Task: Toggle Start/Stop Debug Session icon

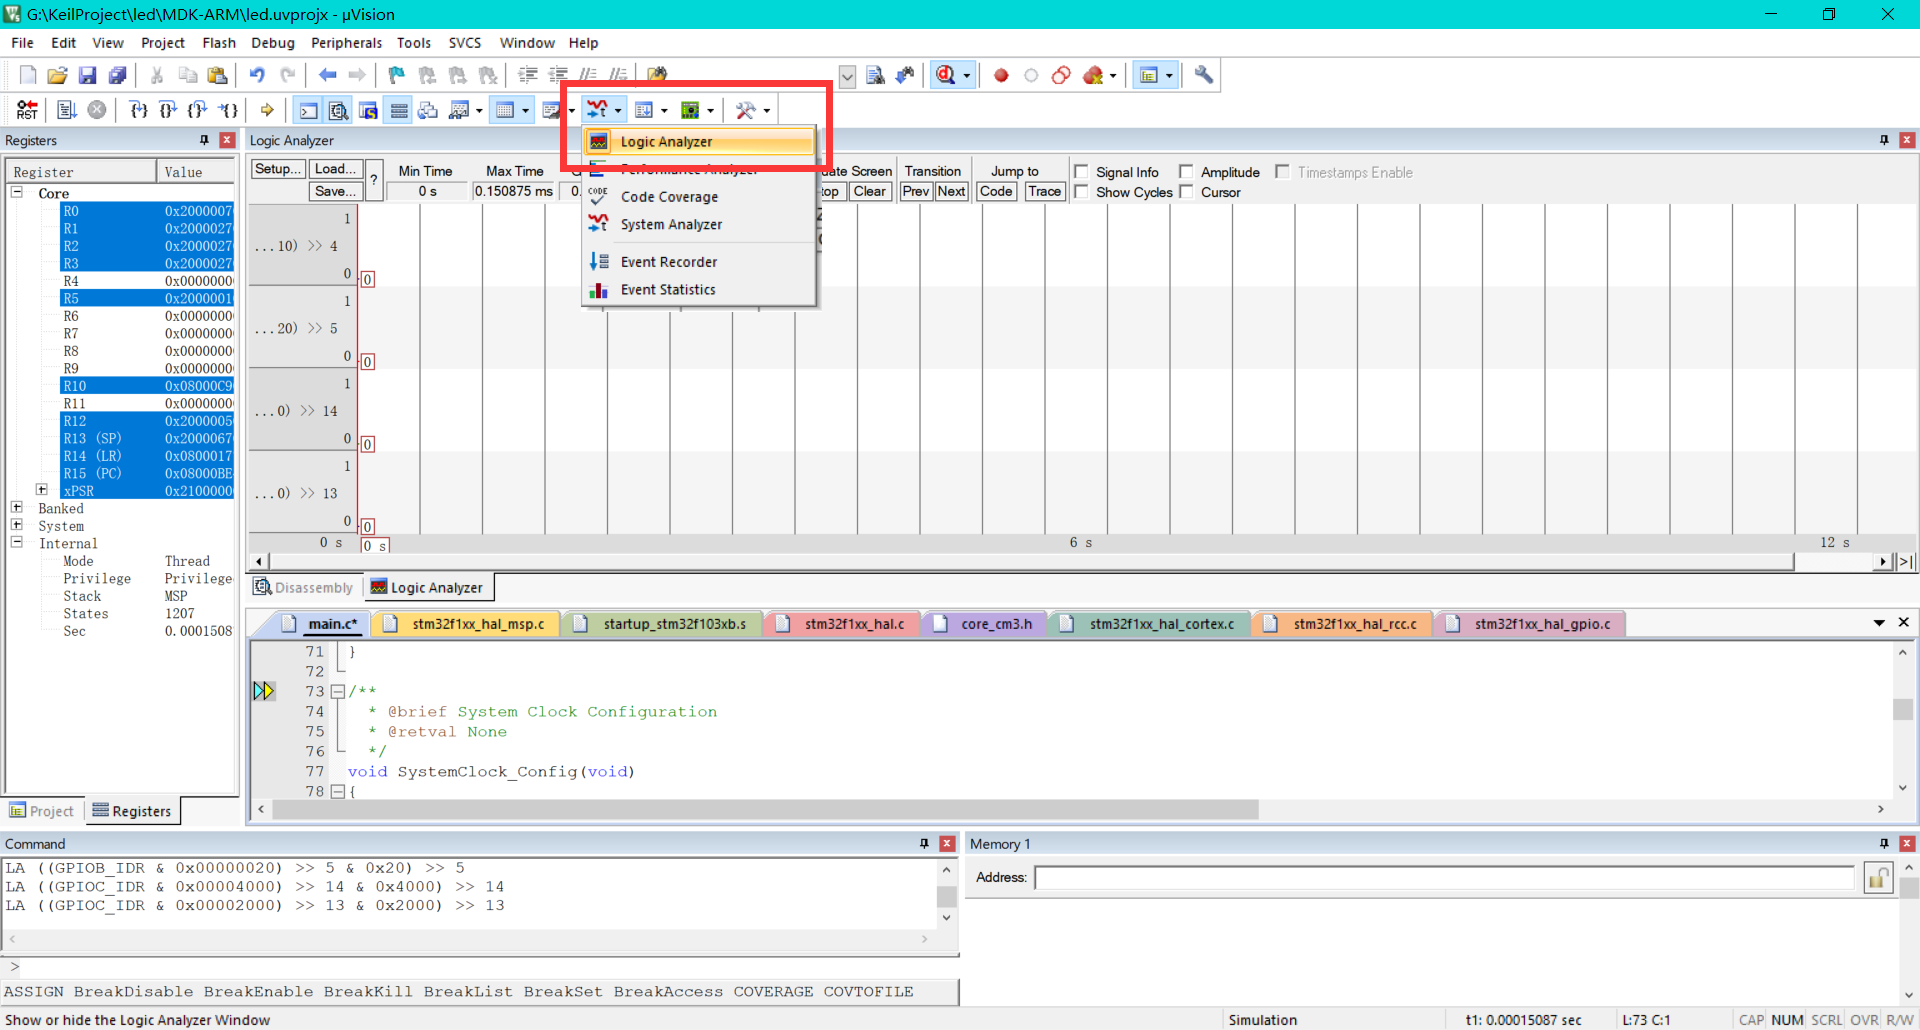Action: (945, 75)
